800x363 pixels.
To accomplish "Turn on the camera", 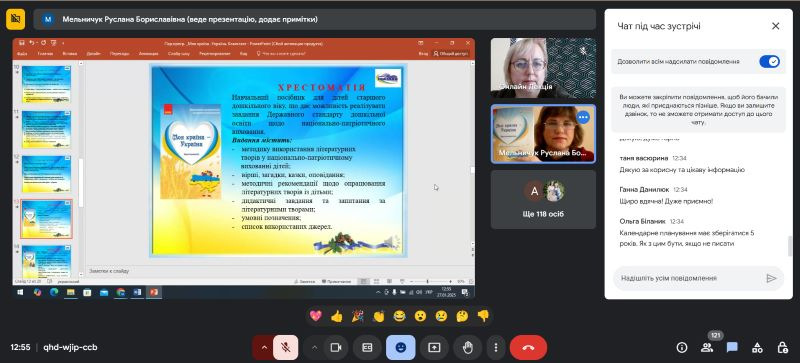I will [336, 348].
